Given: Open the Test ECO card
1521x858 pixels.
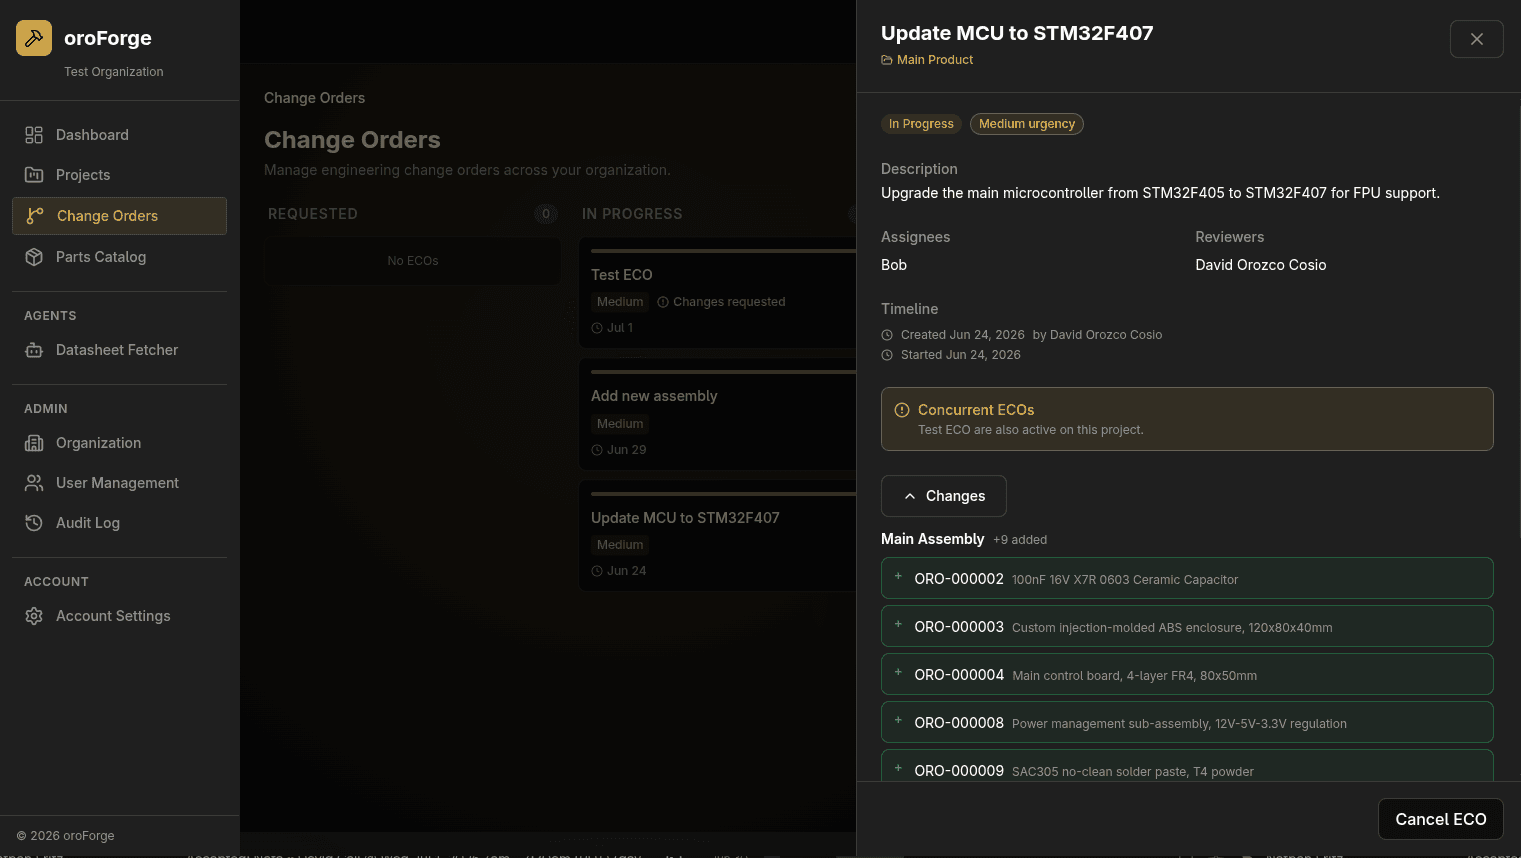Looking at the screenshot, I should 717,293.
